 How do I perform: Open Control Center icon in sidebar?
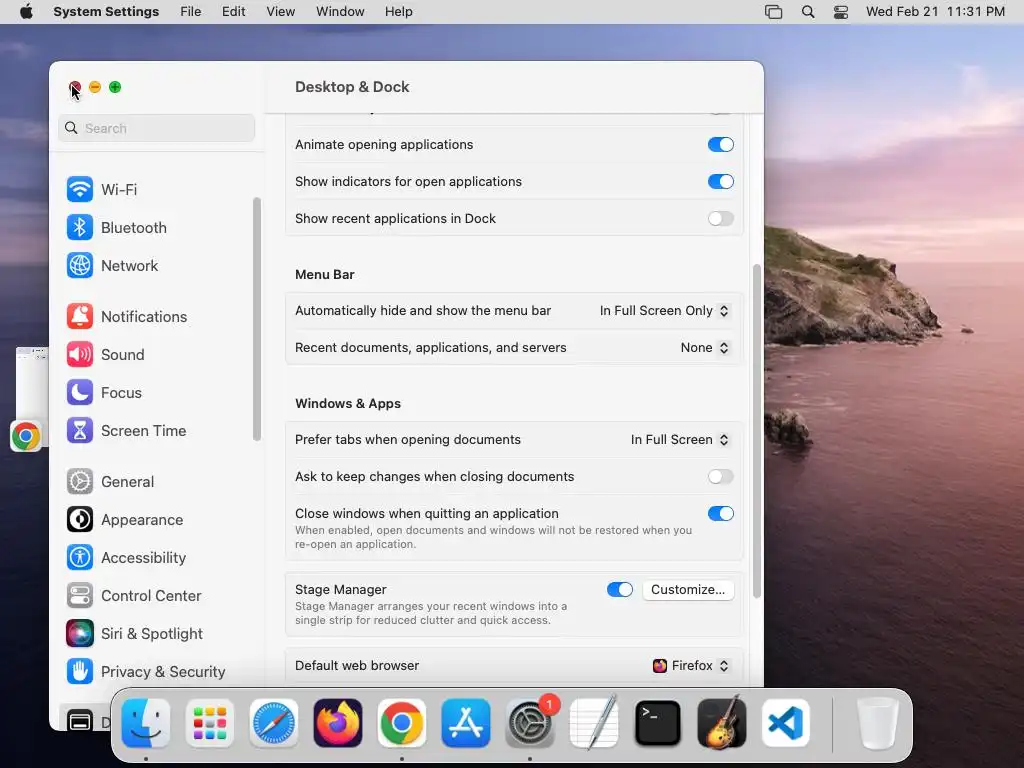(80, 596)
